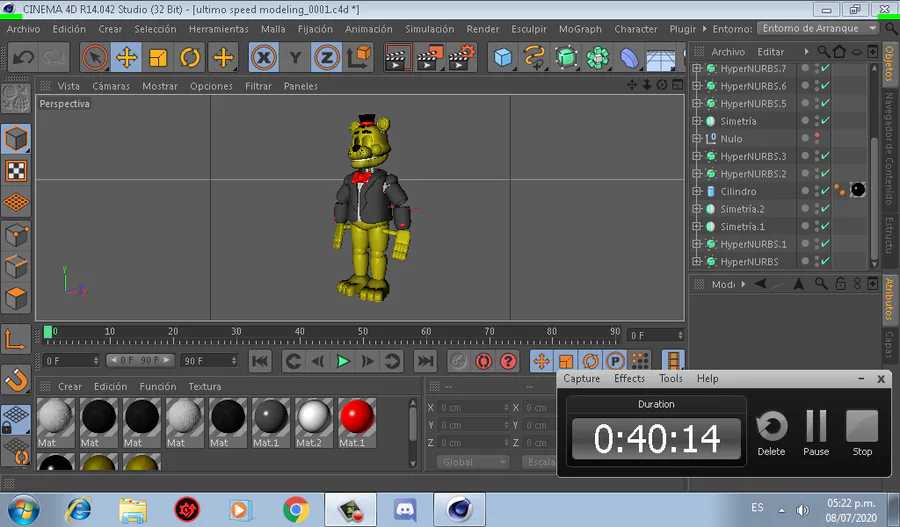Expand attribute manager Modo menu arrow
The width and height of the screenshot is (900, 527).
point(743,284)
